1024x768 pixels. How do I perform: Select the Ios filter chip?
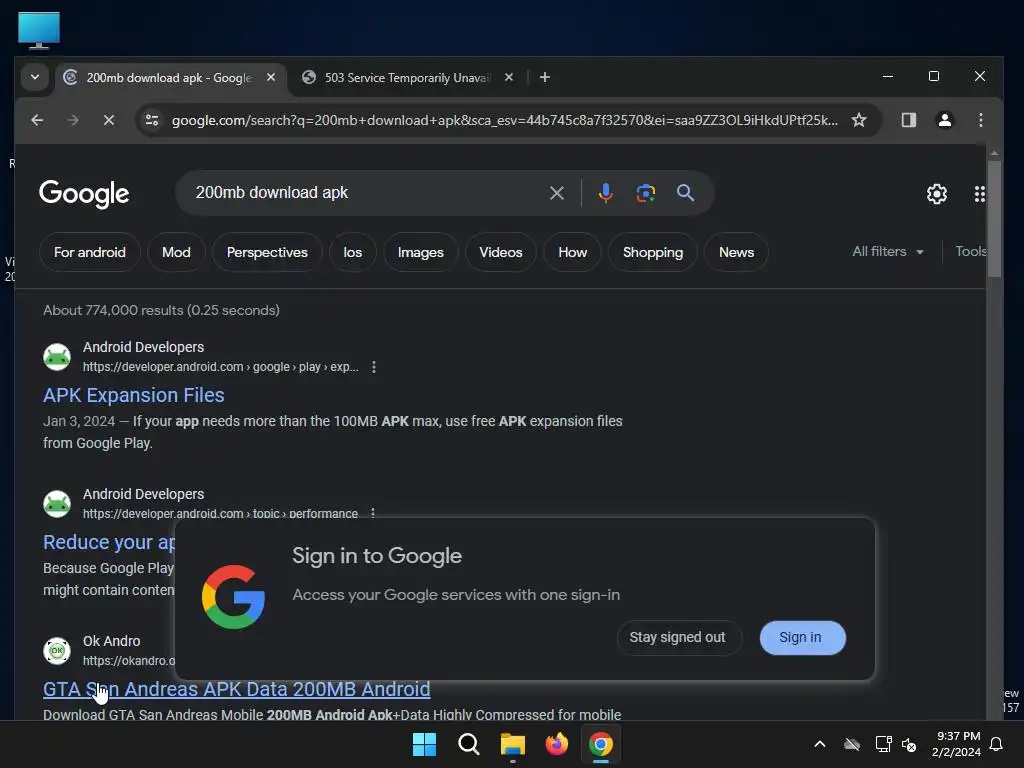[x=353, y=252]
